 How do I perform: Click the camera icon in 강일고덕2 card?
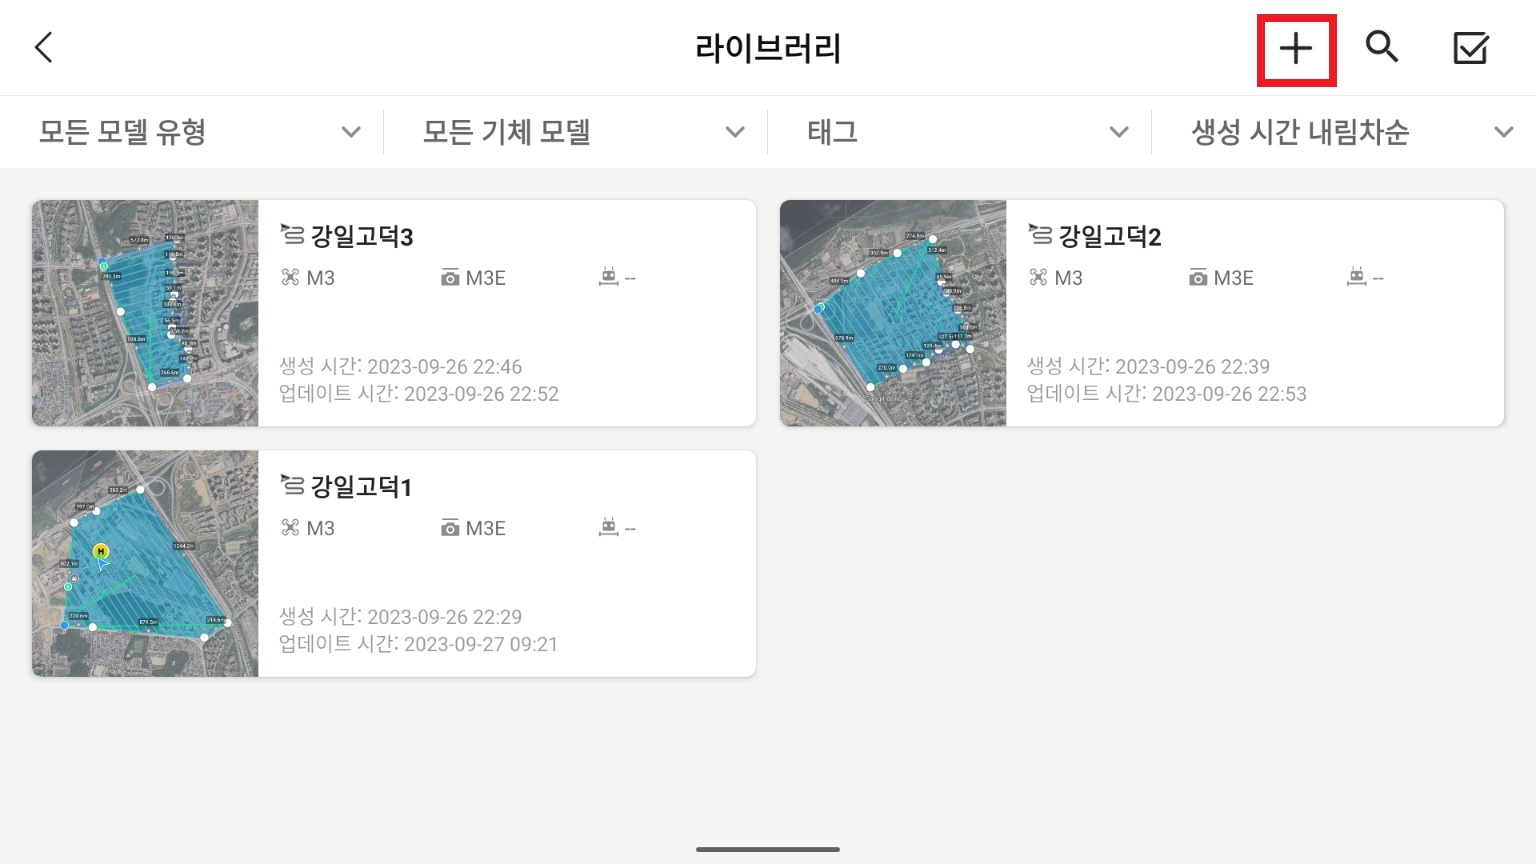point(1198,278)
